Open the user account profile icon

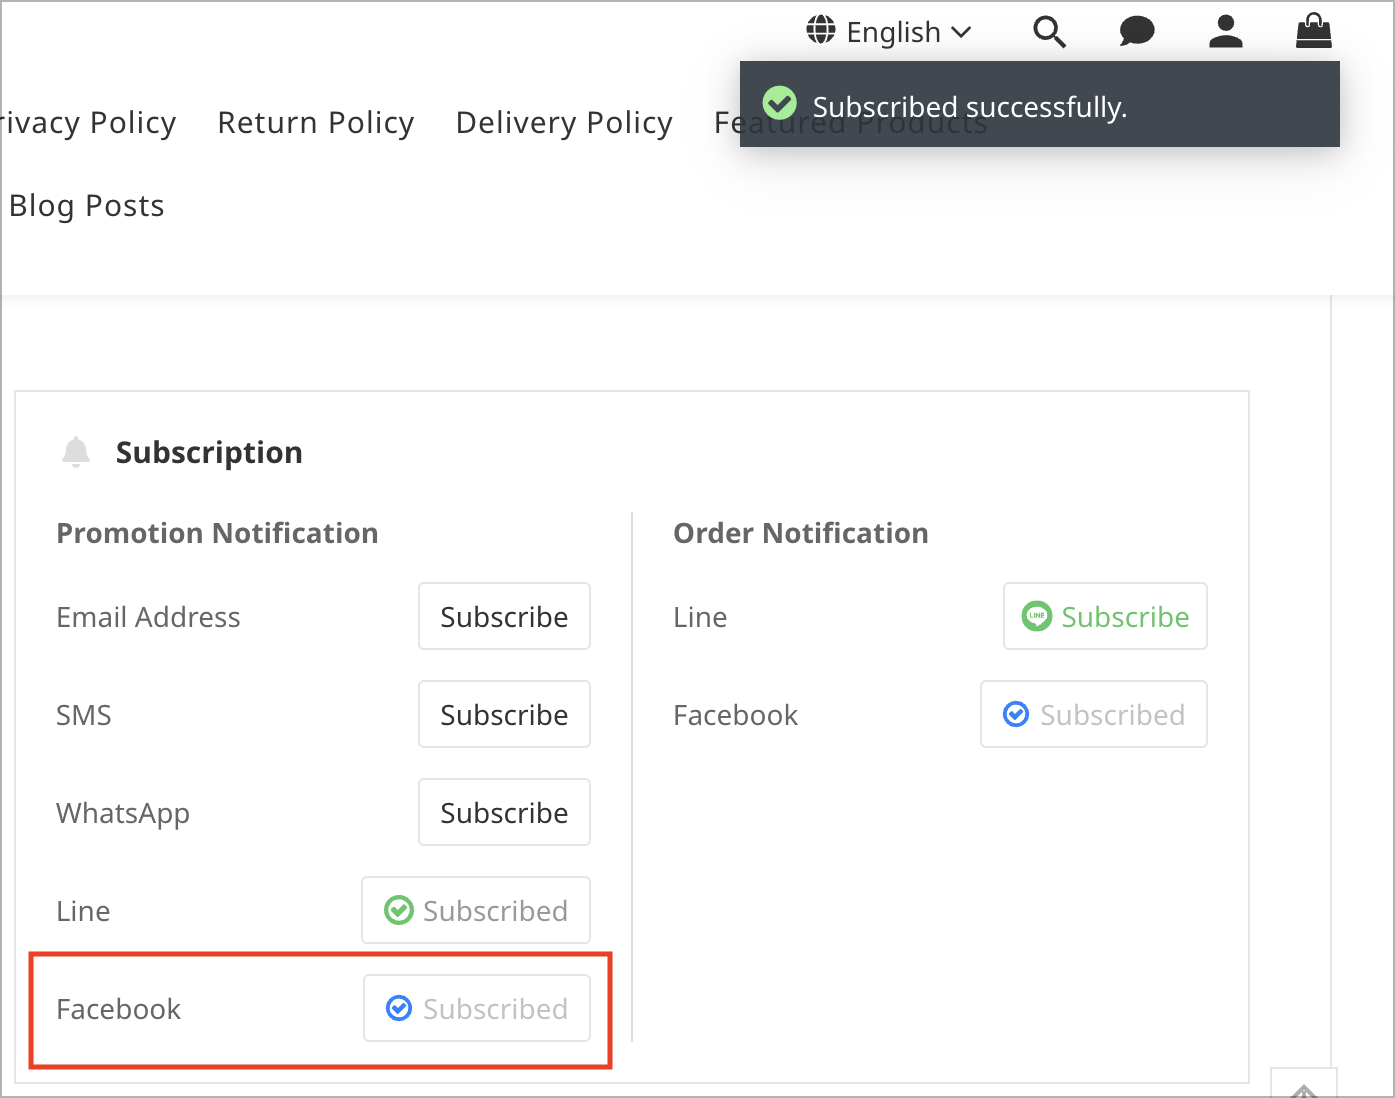pyautogui.click(x=1225, y=32)
